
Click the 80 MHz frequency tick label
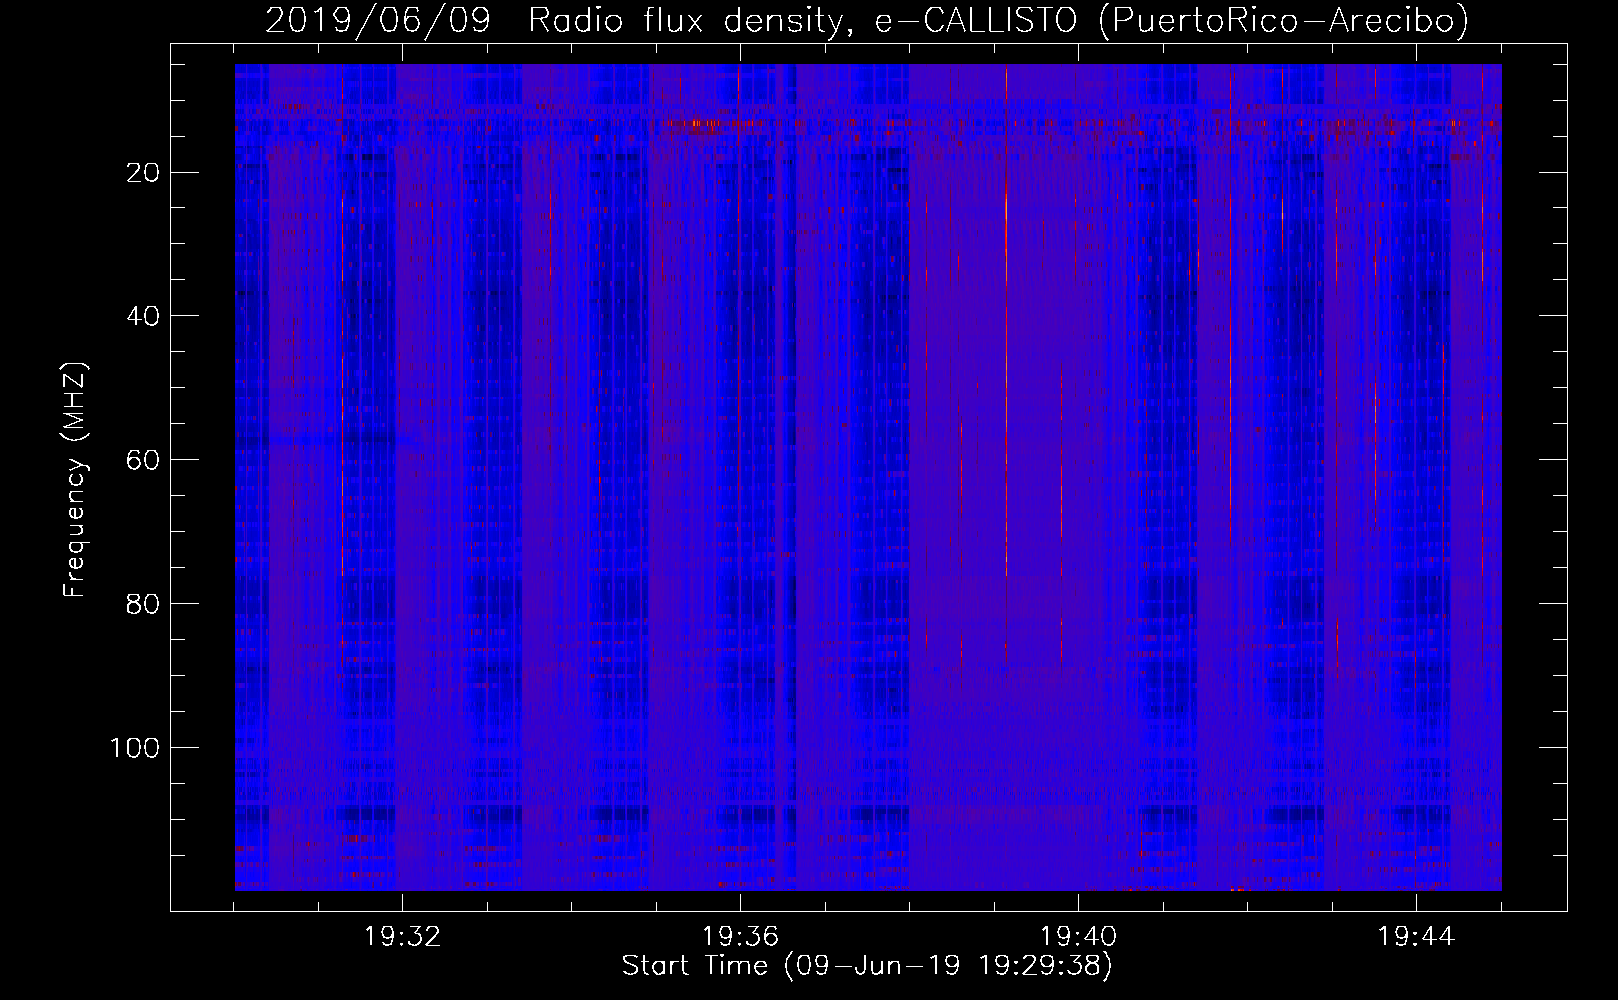coord(144,604)
